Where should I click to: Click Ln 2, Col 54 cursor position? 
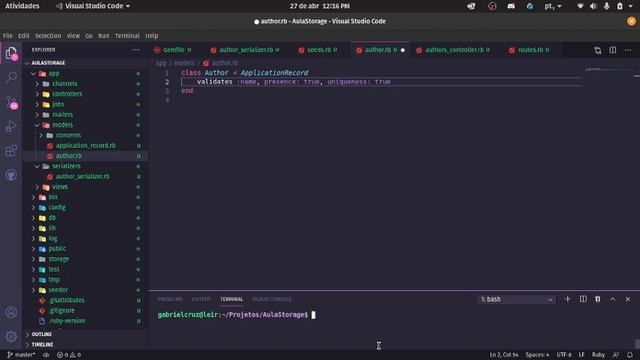pos(504,355)
